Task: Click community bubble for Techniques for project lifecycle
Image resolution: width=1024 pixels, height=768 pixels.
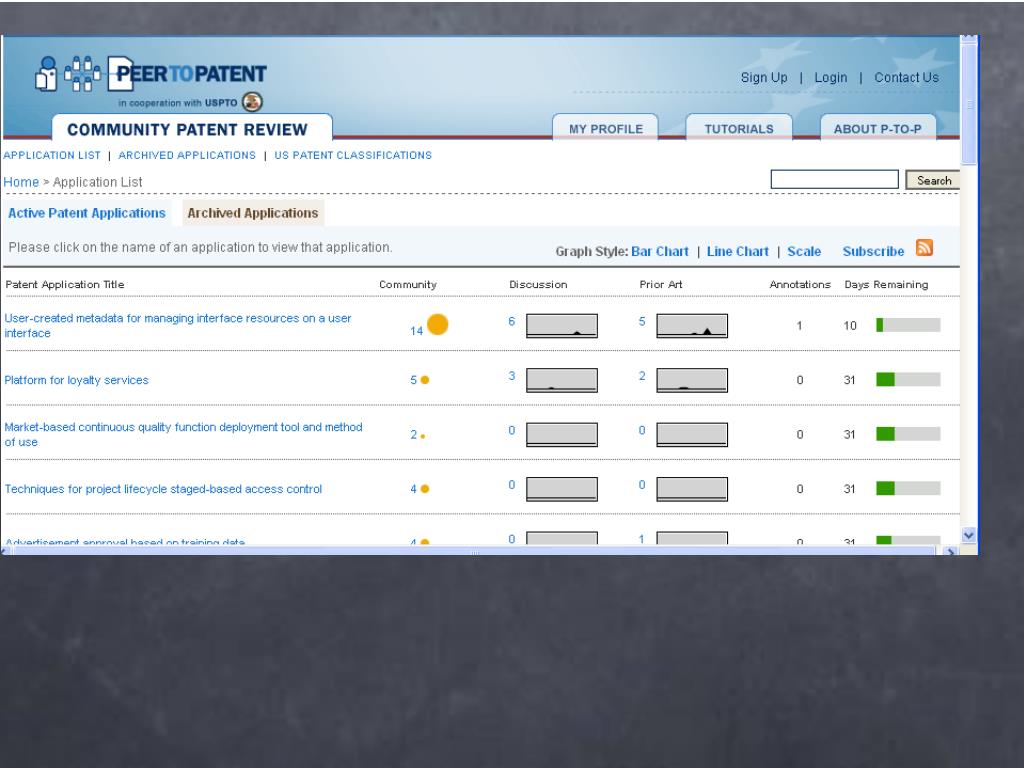Action: [x=424, y=488]
